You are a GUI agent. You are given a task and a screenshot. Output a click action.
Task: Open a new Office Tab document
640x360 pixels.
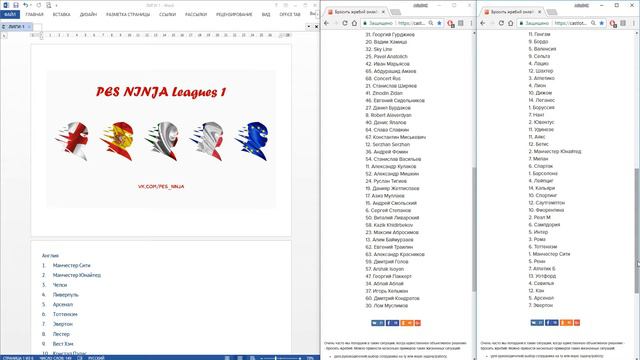pos(38,27)
